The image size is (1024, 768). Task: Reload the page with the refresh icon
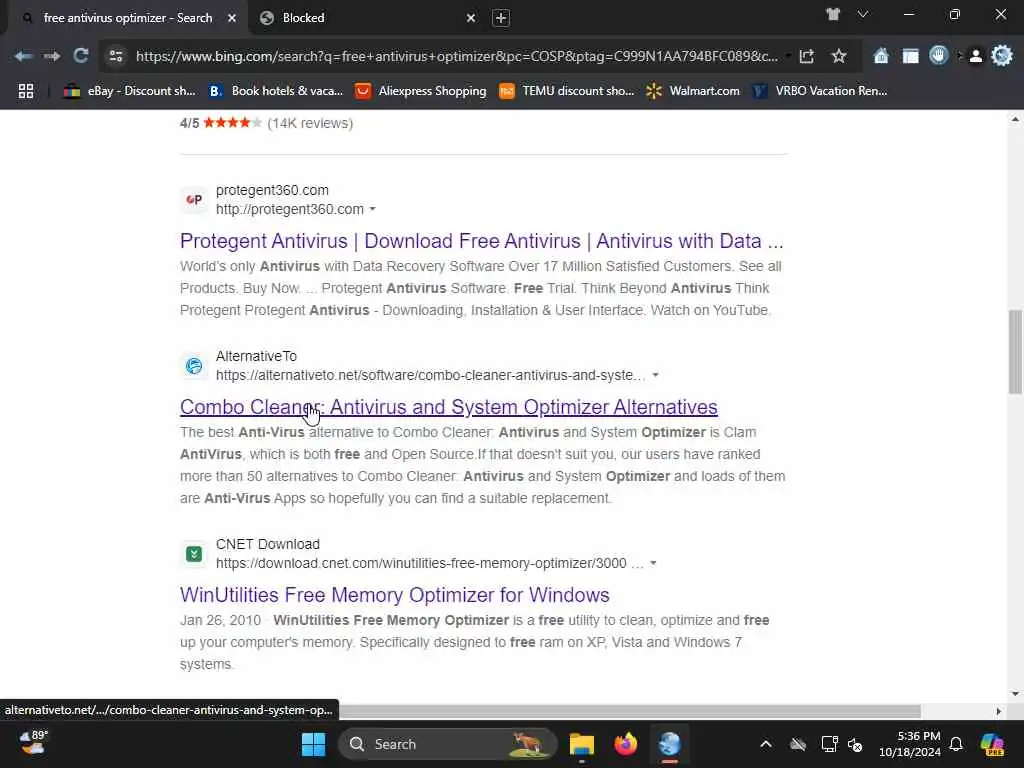point(81,56)
